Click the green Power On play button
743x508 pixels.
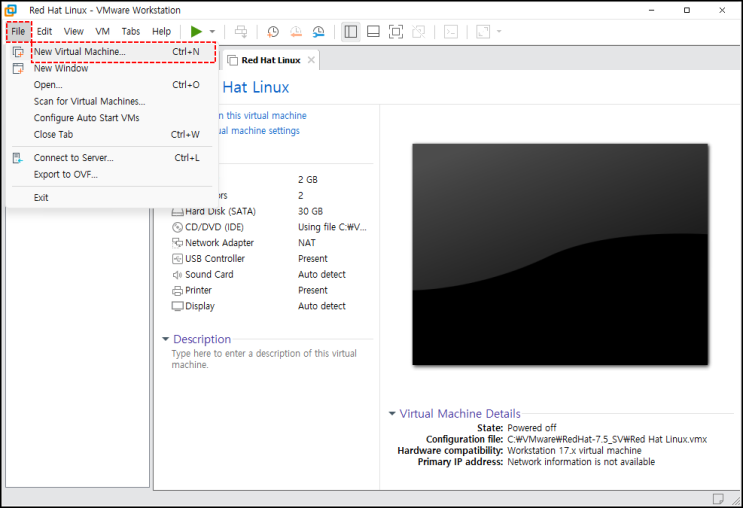[x=196, y=32]
